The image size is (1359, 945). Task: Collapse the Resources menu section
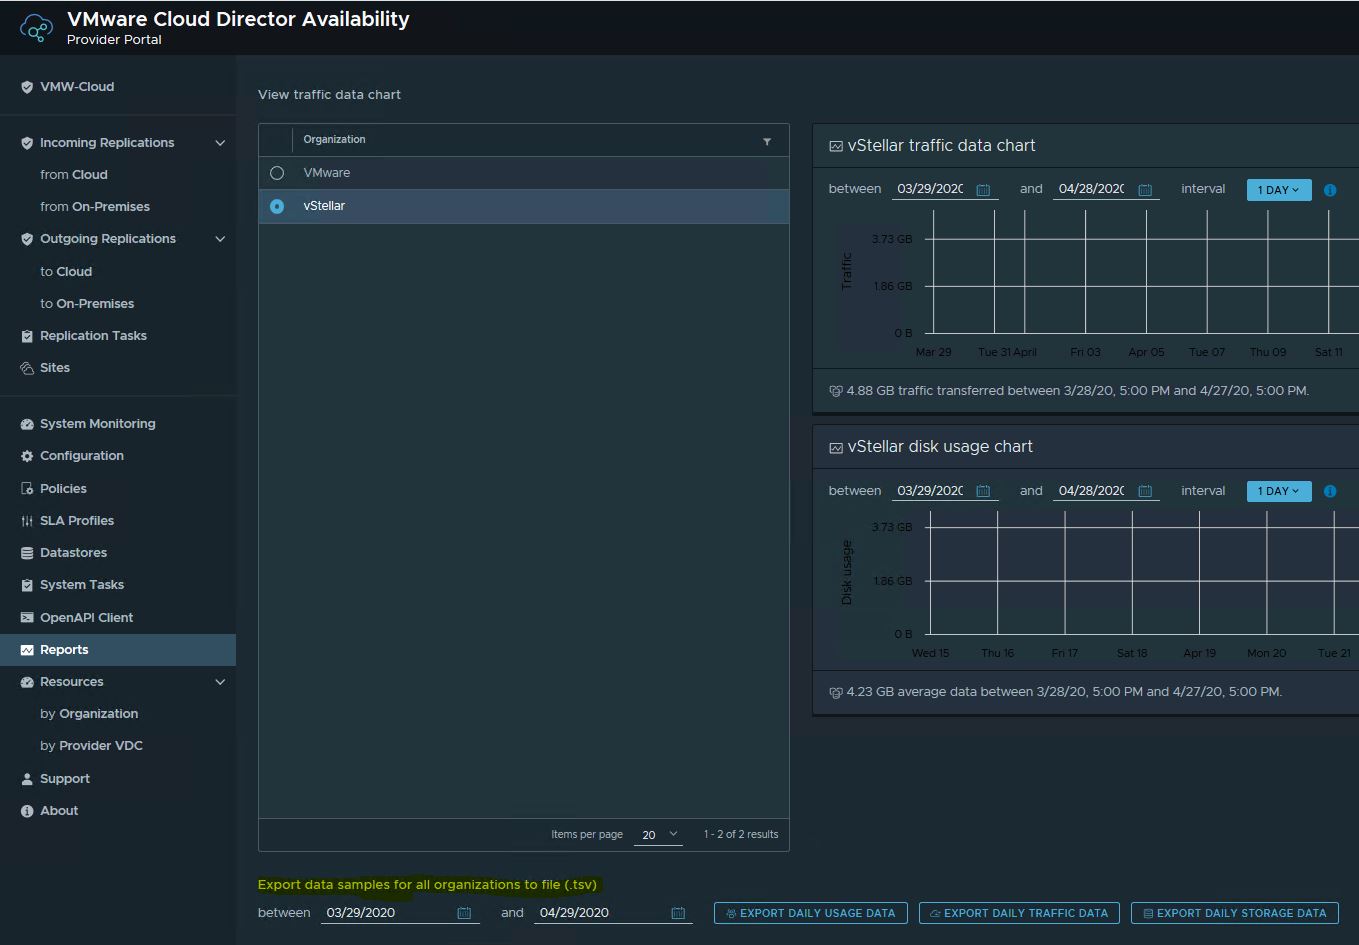(x=220, y=682)
